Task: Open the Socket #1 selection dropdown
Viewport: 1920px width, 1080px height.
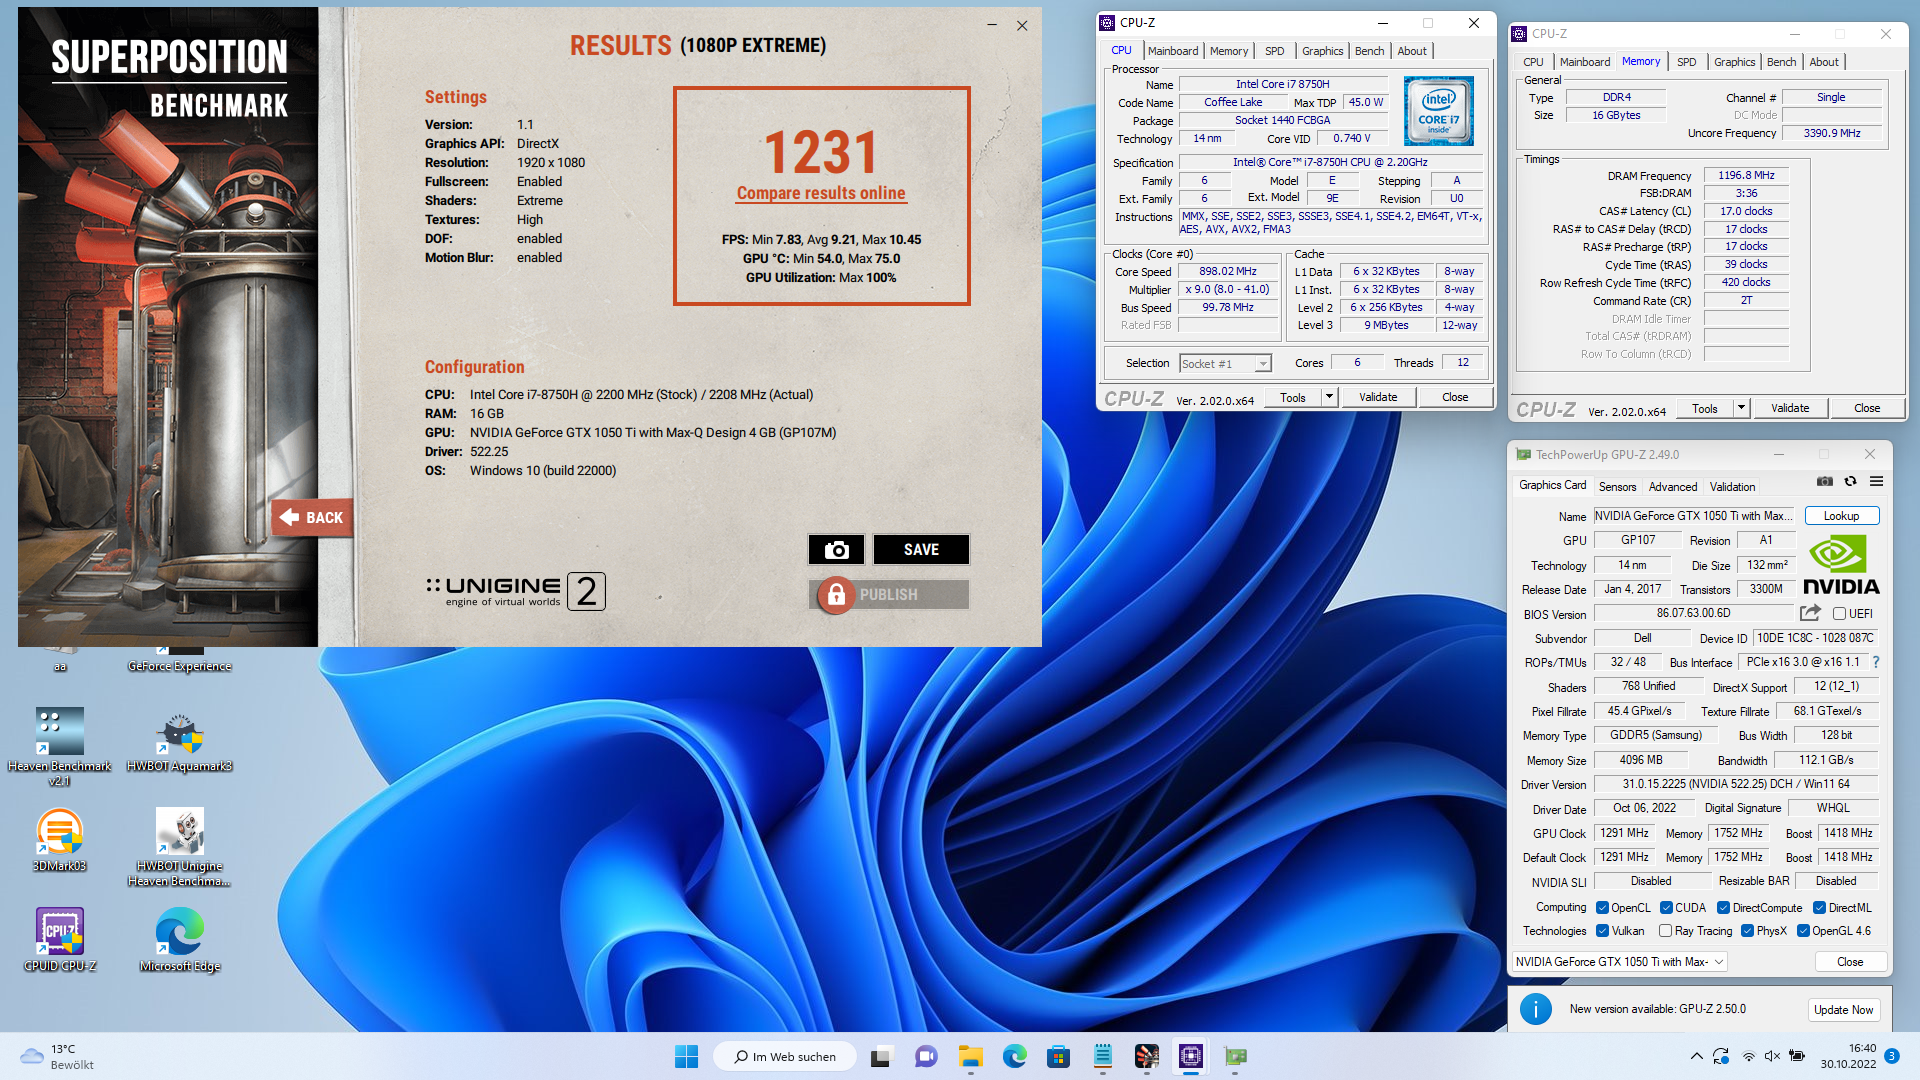Action: click(x=1225, y=364)
